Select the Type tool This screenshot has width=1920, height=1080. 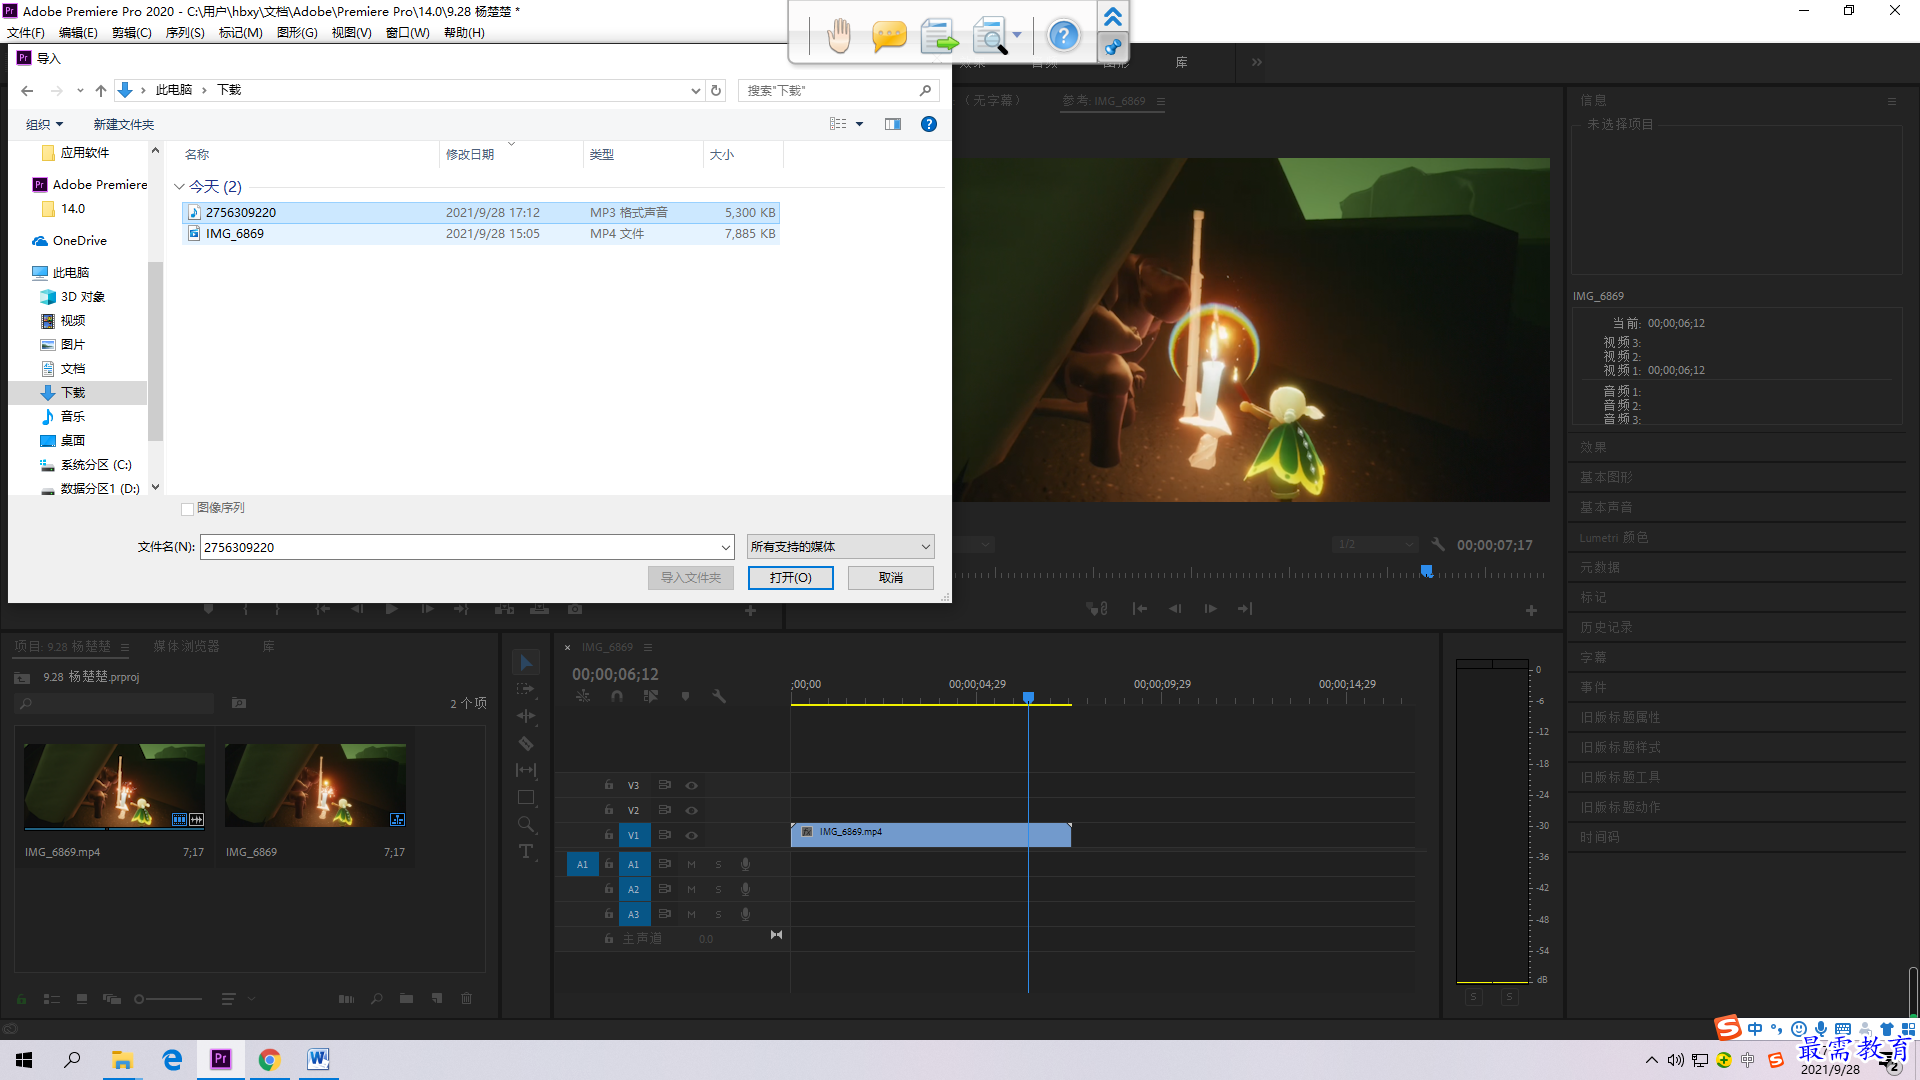(x=526, y=851)
